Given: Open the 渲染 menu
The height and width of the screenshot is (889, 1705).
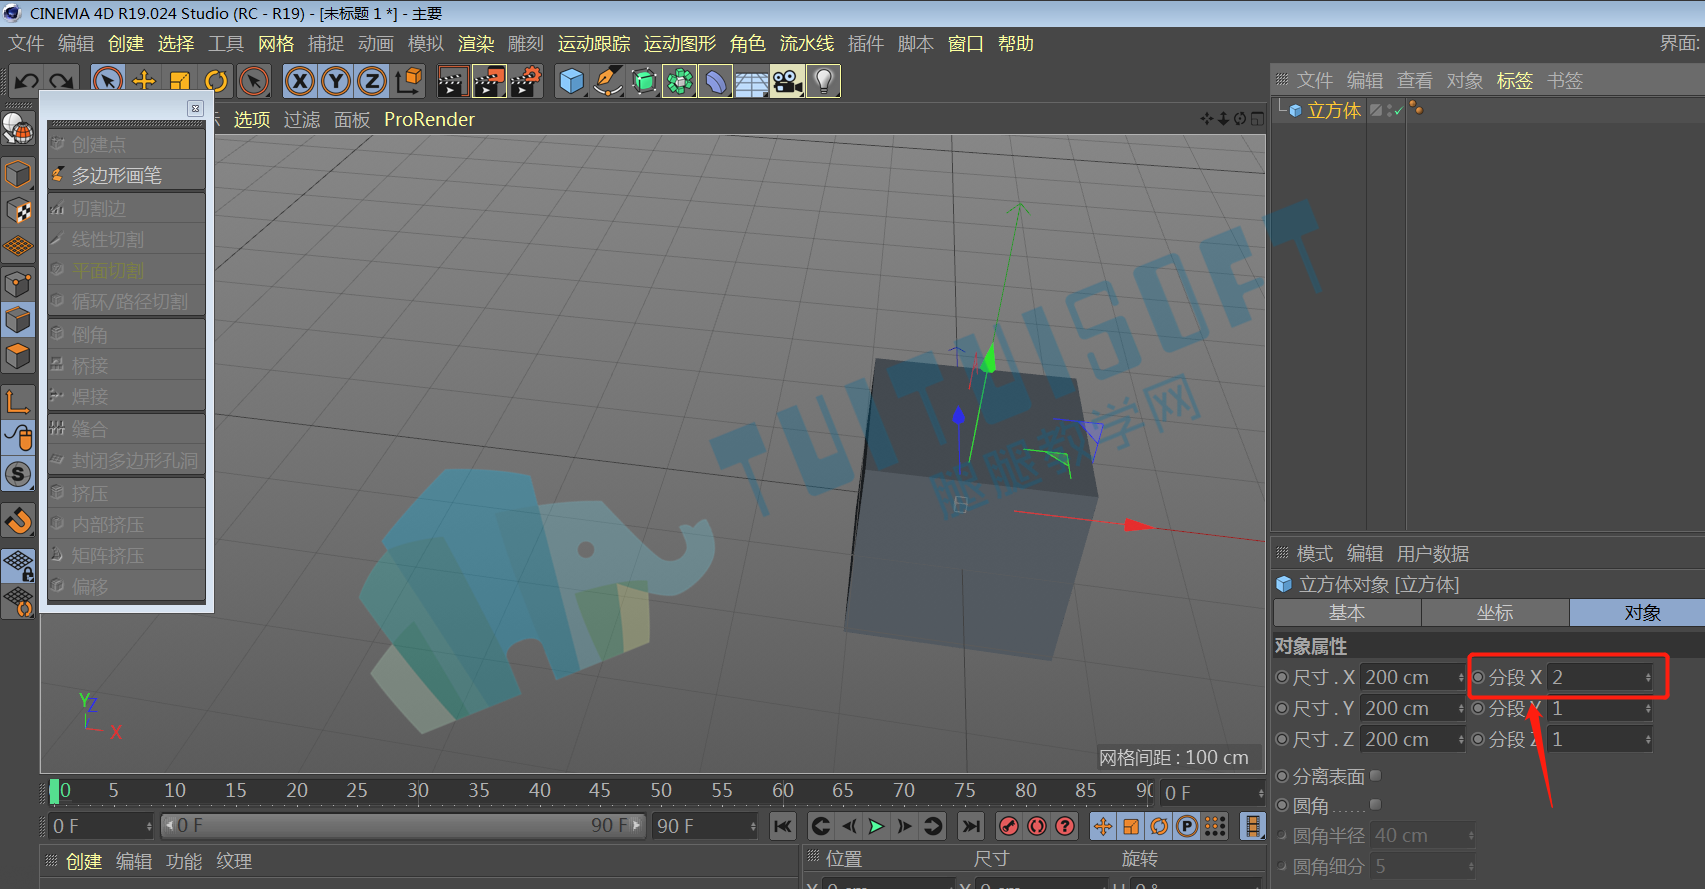Looking at the screenshot, I should pyautogui.click(x=476, y=44).
